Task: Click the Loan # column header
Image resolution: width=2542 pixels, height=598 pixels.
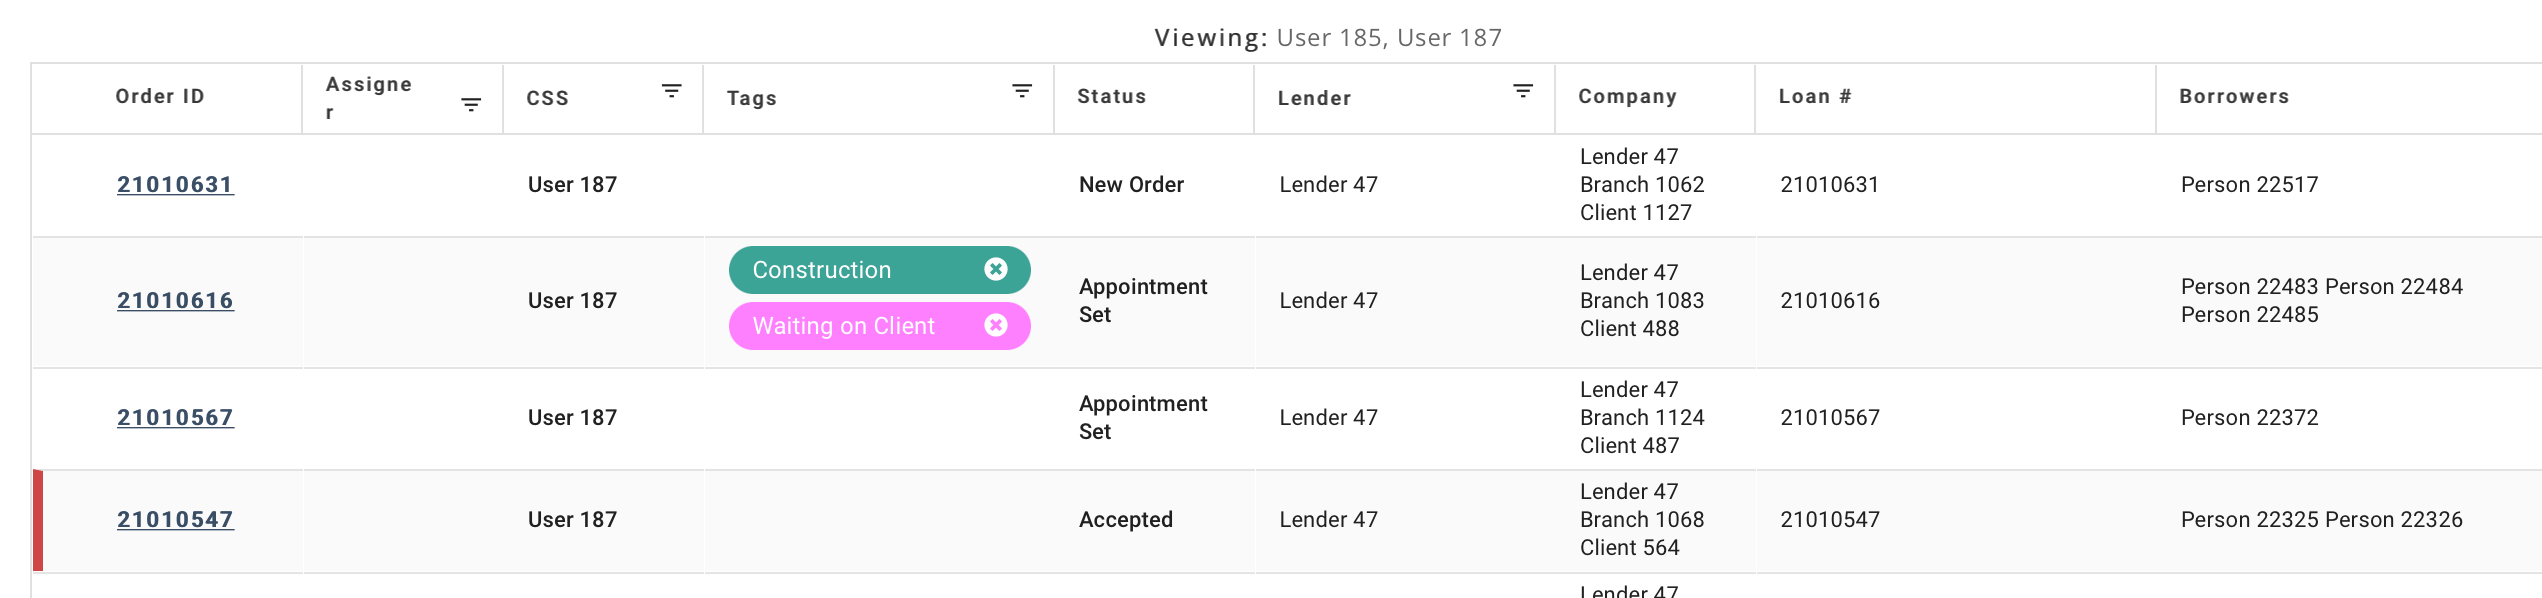Action: [1814, 97]
